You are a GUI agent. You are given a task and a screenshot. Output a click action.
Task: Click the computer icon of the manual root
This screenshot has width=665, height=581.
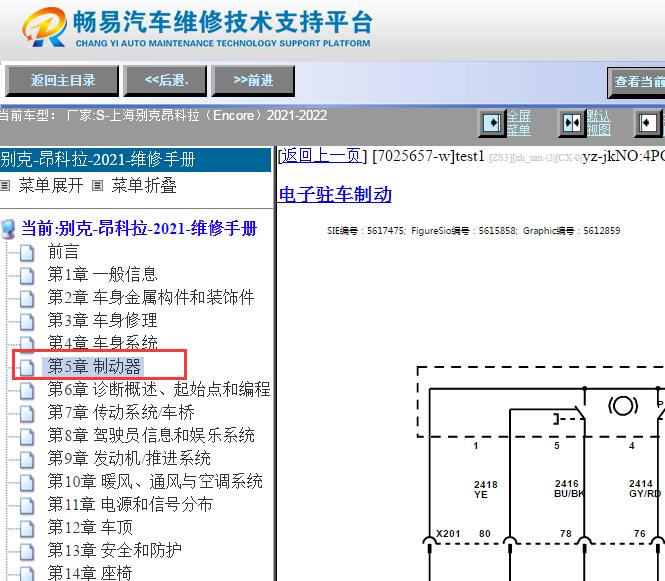coord(9,229)
